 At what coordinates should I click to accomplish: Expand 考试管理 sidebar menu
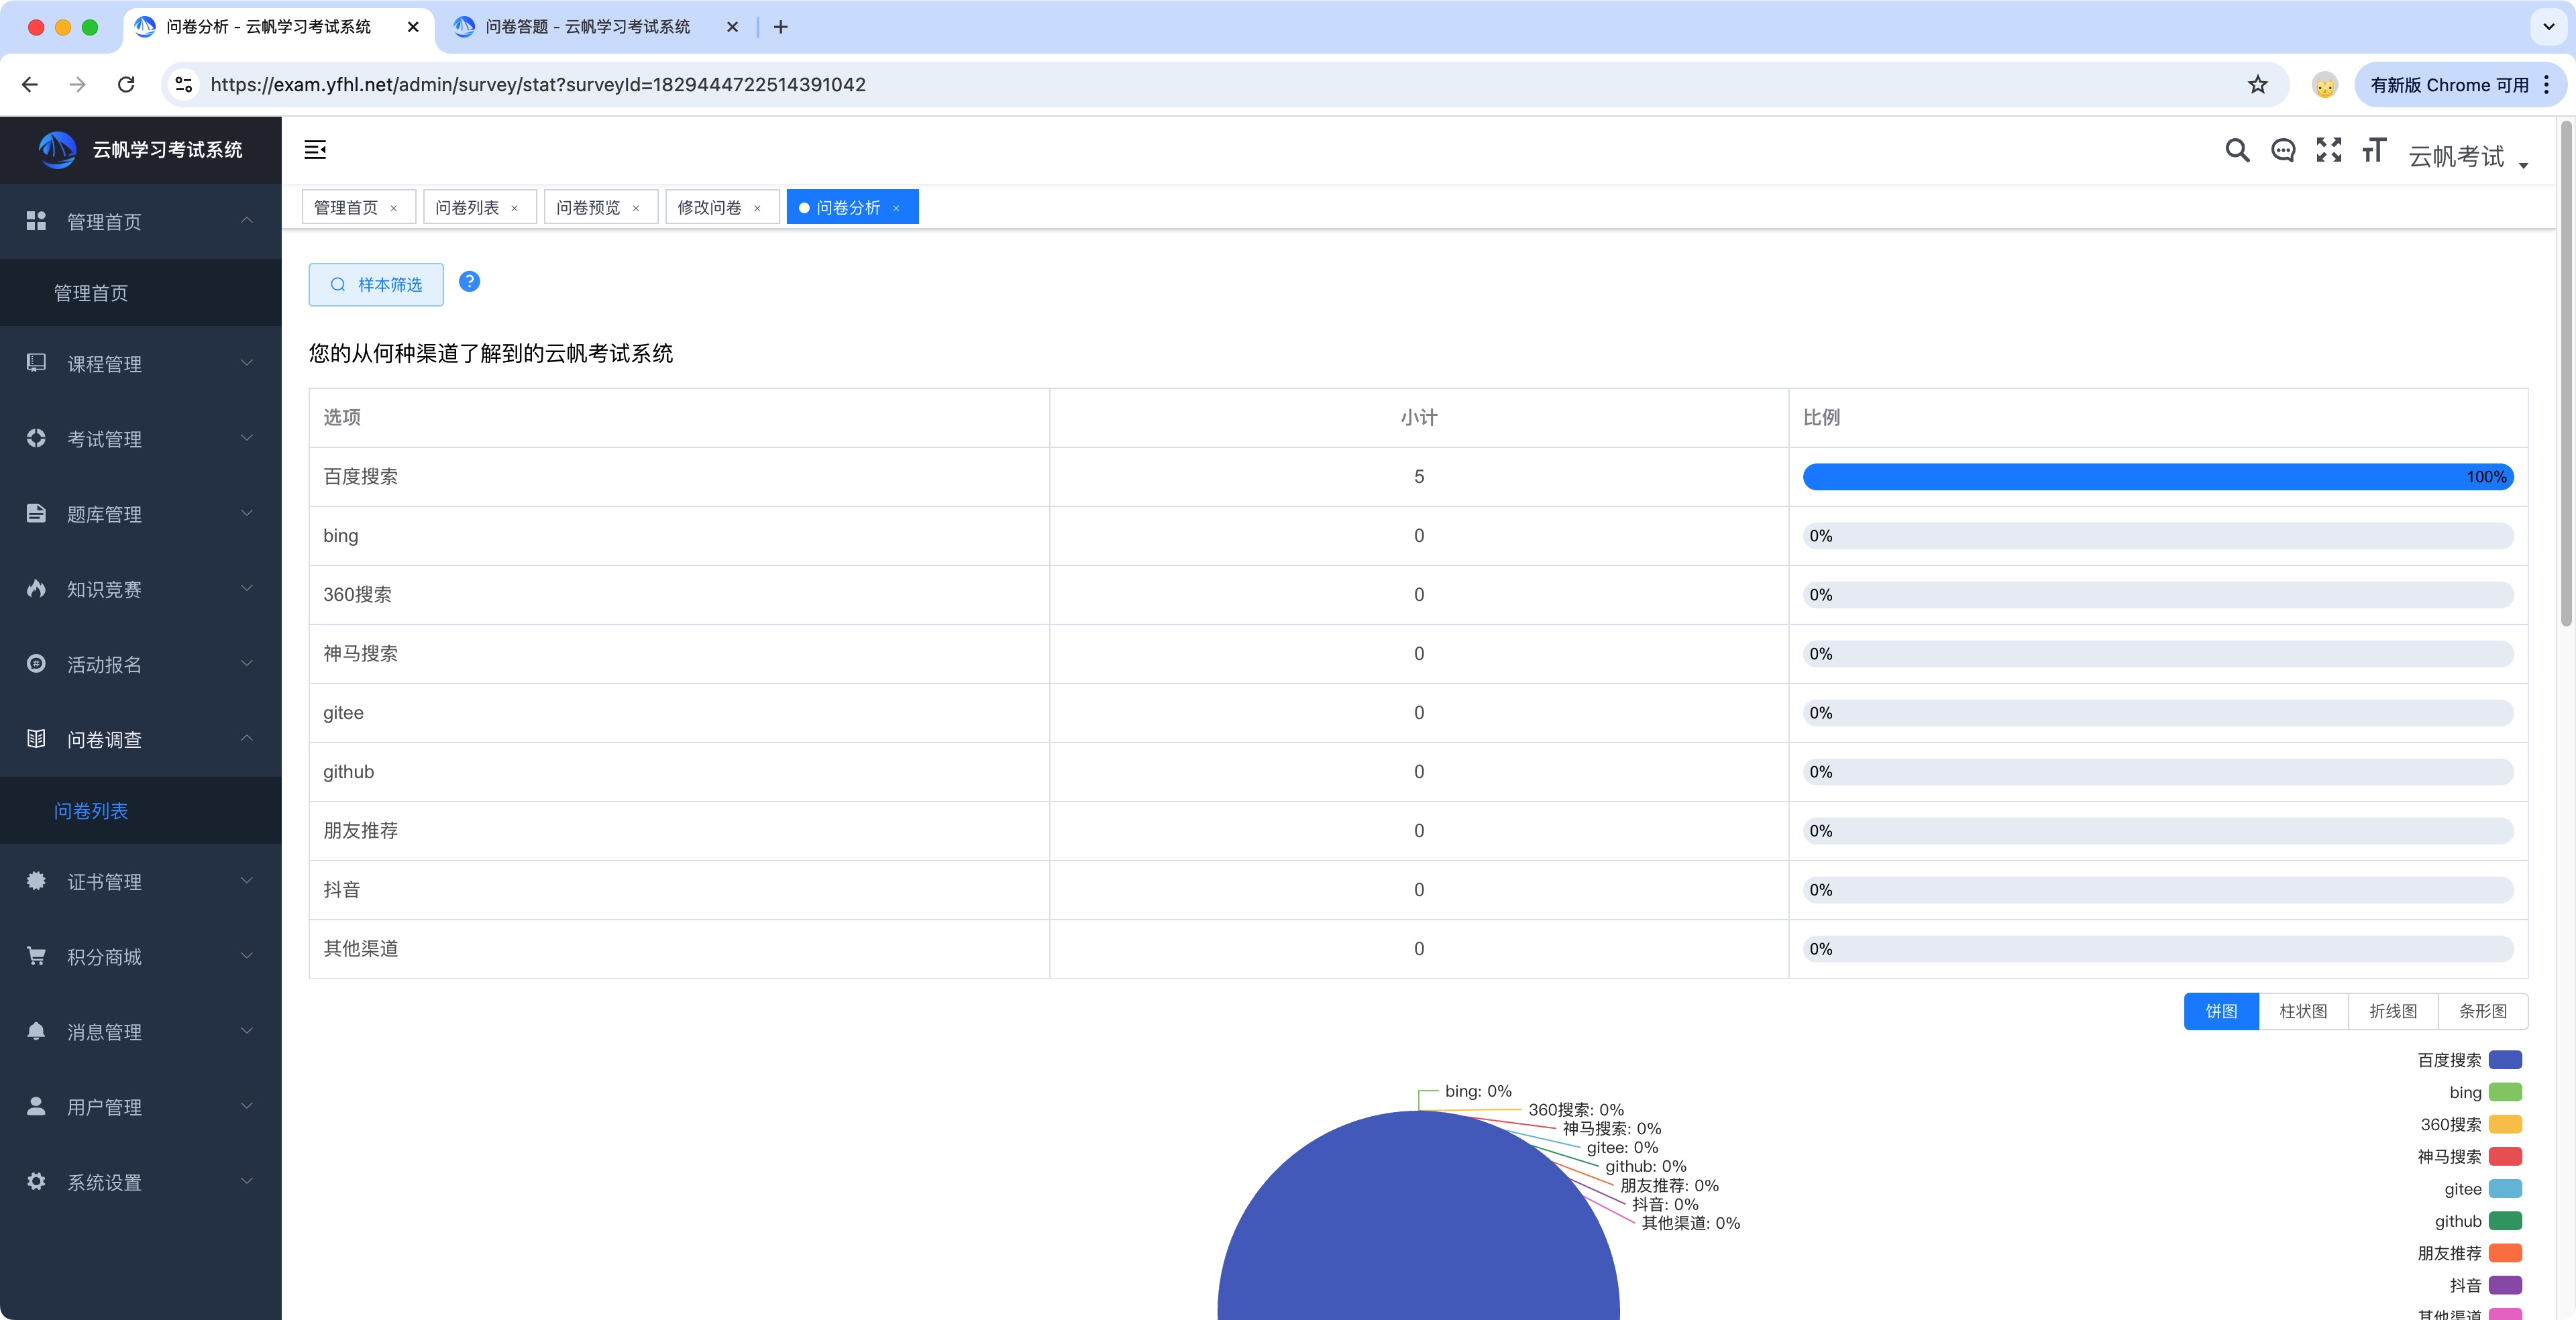click(140, 438)
